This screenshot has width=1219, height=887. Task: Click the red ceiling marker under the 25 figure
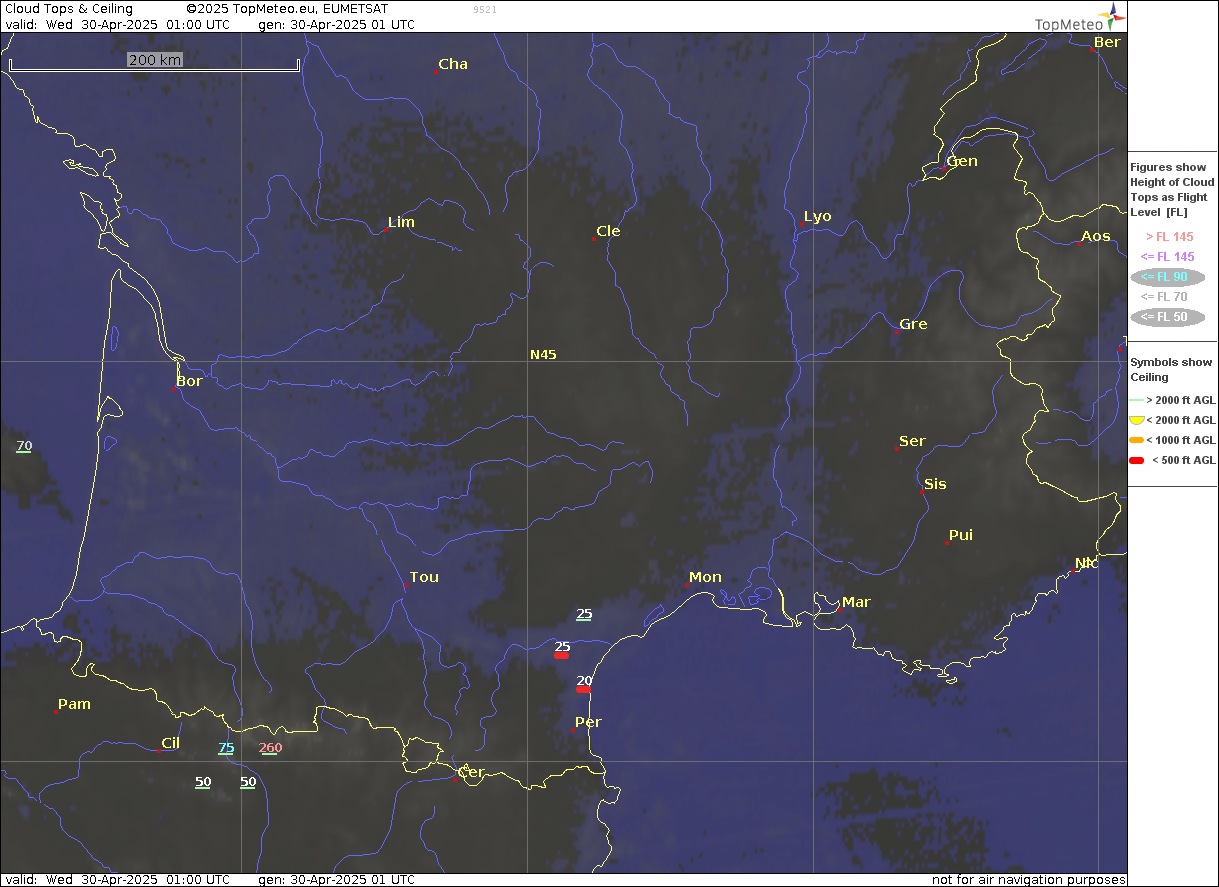[562, 655]
